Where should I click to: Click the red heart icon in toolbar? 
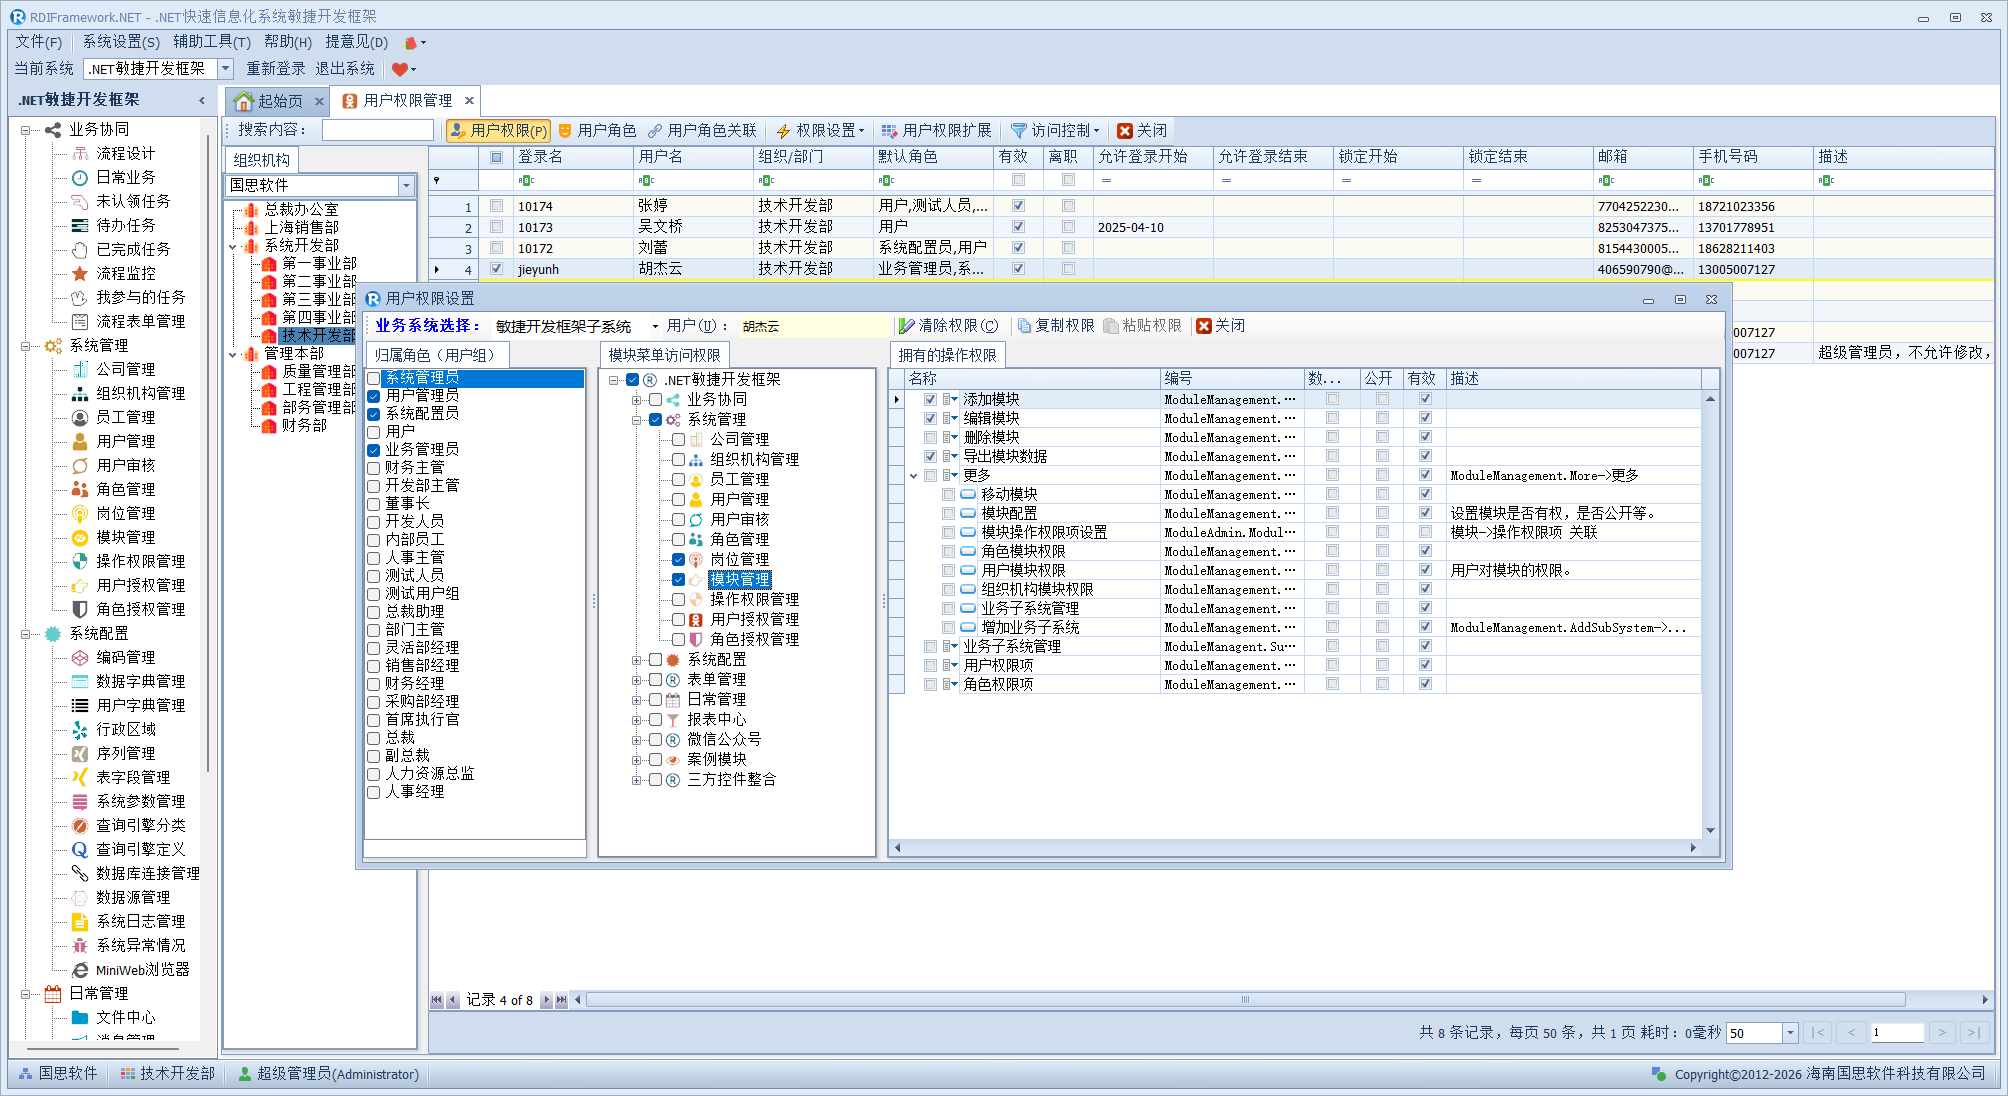[400, 69]
